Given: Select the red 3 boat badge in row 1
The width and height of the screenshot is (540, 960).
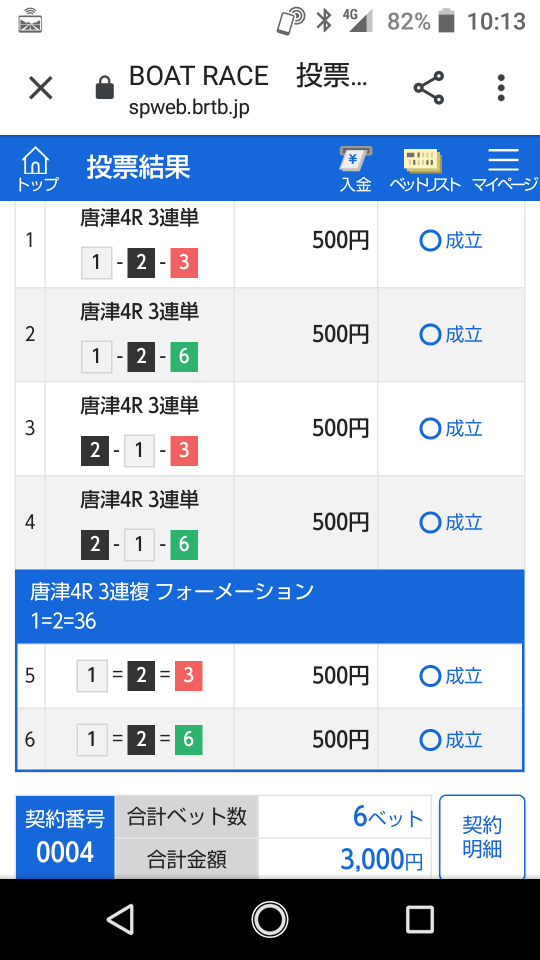Looking at the screenshot, I should (x=184, y=263).
